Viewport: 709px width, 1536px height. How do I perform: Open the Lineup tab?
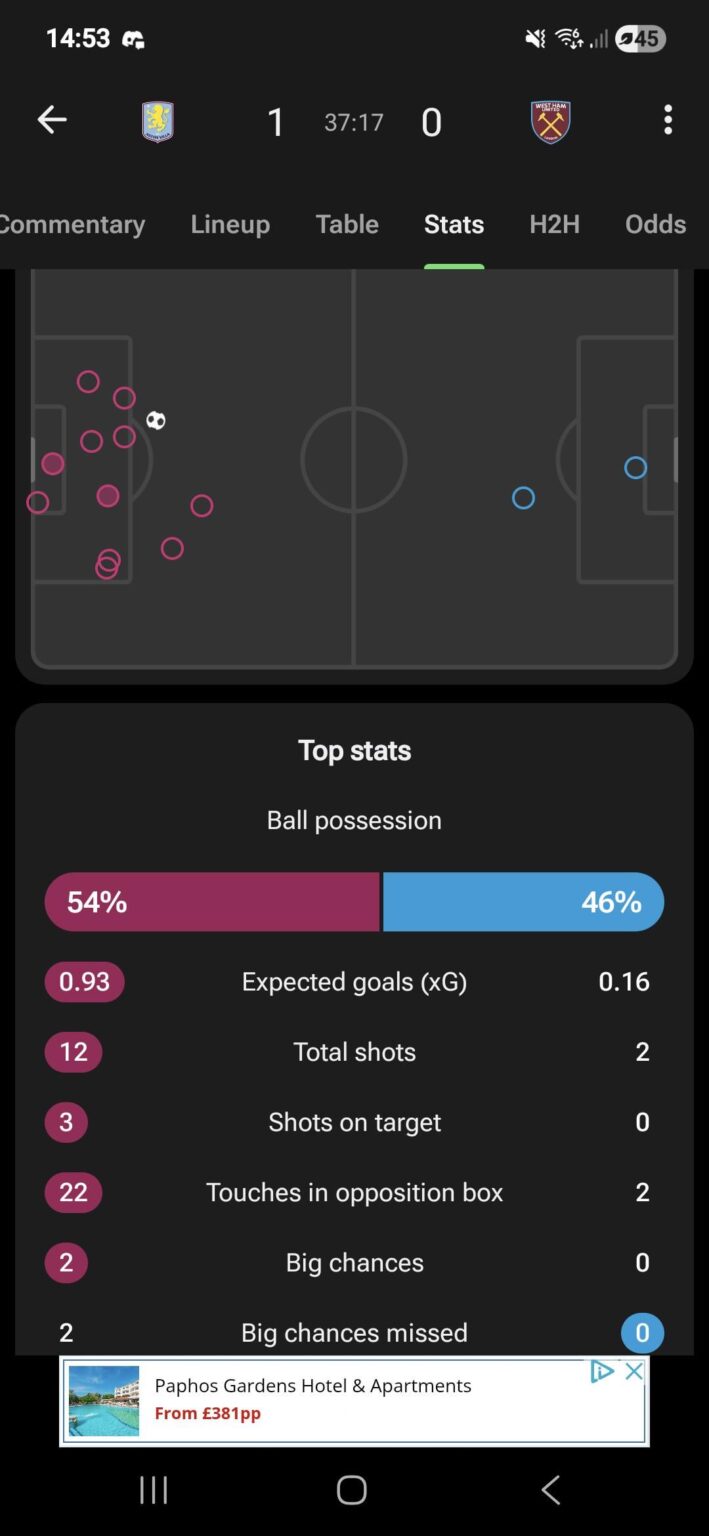[230, 224]
